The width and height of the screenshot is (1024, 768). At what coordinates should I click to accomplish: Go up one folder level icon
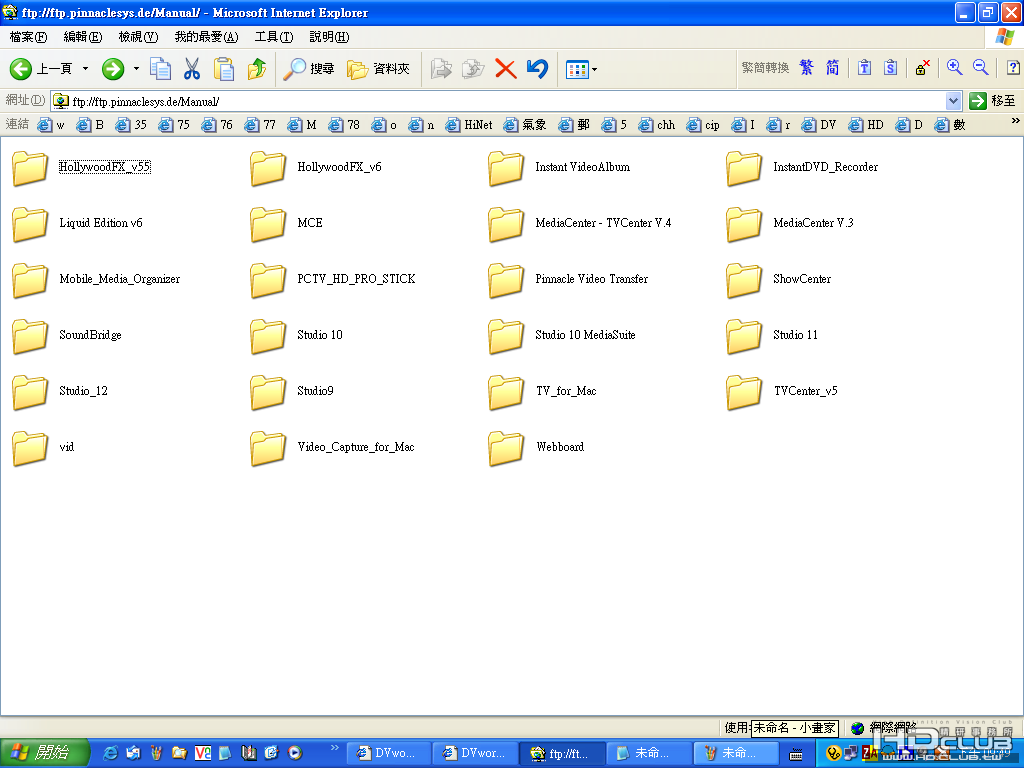pyautogui.click(x=257, y=69)
